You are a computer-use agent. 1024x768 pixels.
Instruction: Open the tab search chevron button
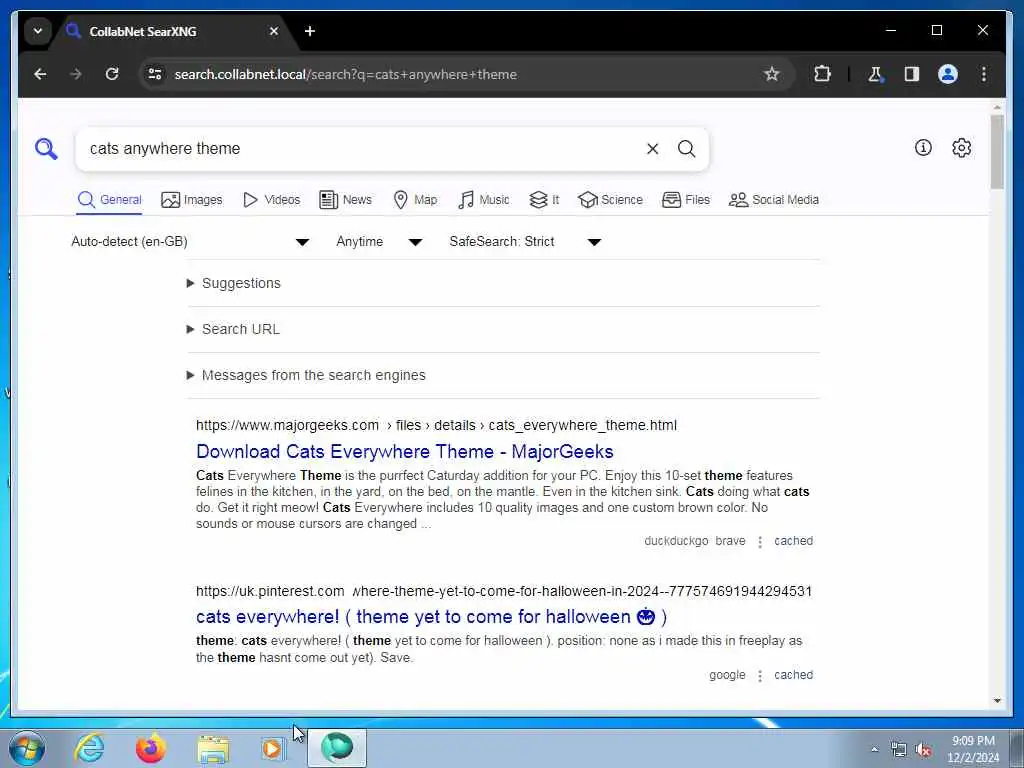coord(38,31)
